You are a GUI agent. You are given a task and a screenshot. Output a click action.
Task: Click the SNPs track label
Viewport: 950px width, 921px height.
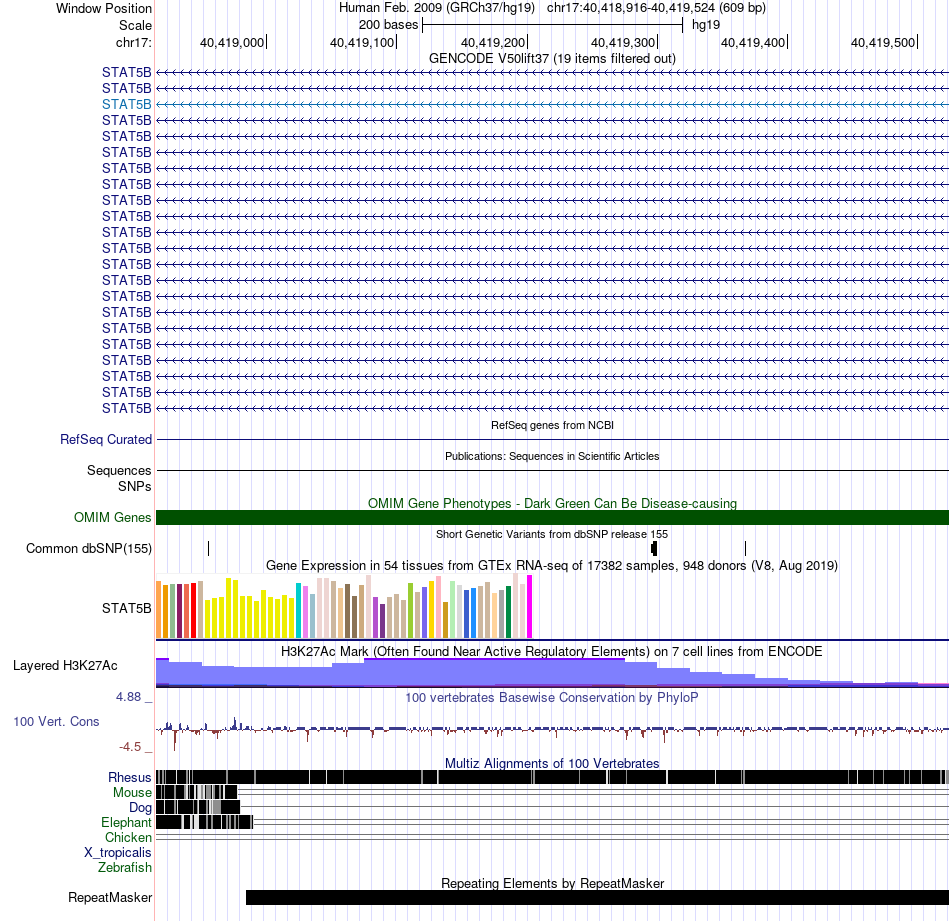[135, 487]
